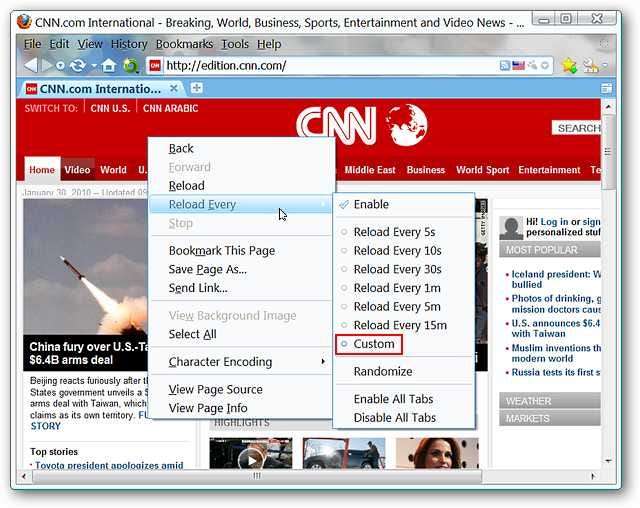The height and width of the screenshot is (508, 640).
Task: Select Reload Every 5s option
Action: [x=404, y=232]
